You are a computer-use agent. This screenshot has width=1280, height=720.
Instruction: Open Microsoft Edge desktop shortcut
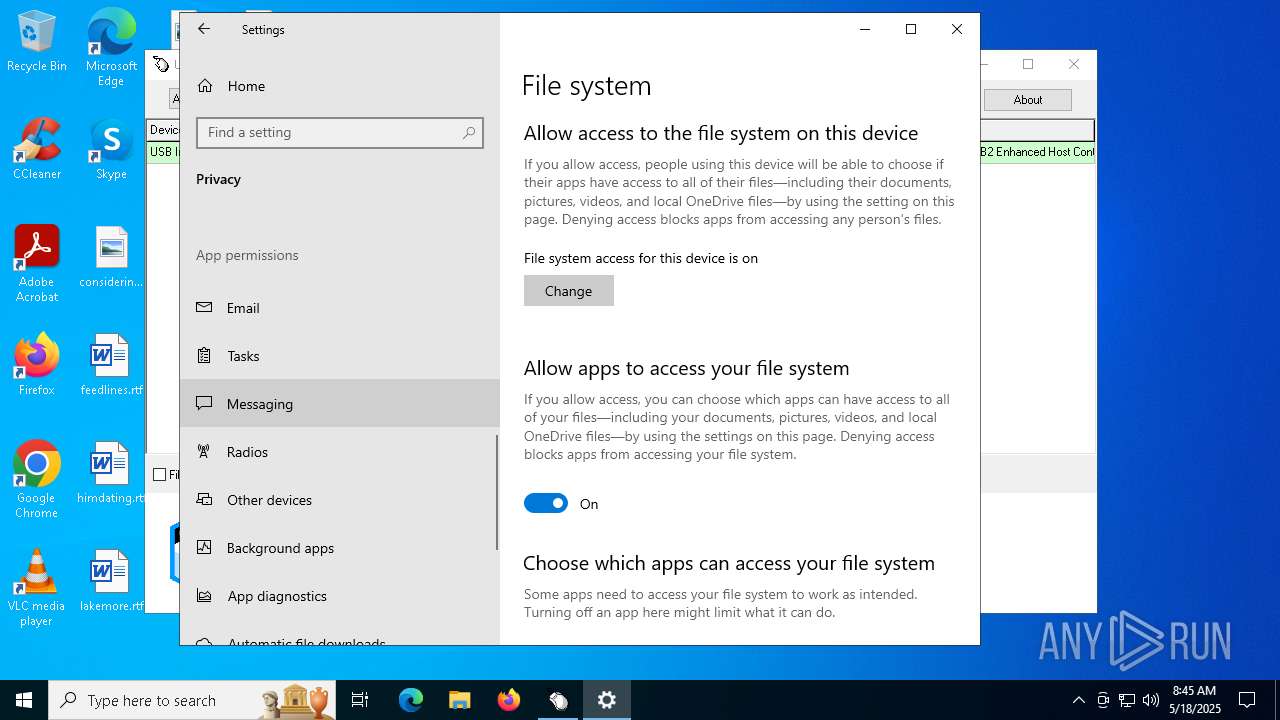[x=111, y=48]
